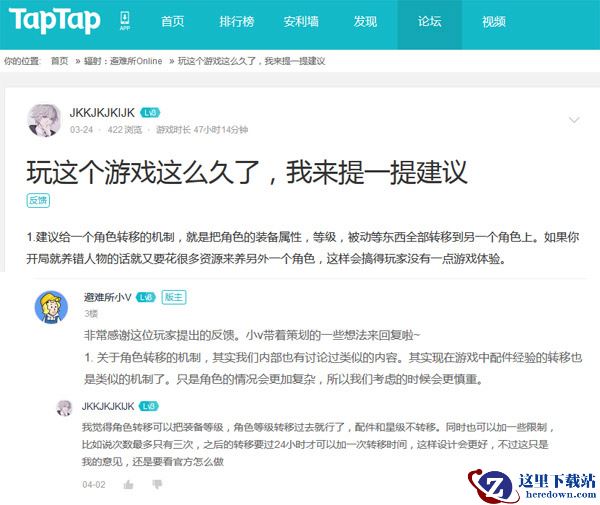Open the replier JKKJKJKIJK's small avatar

[x=64, y=408]
